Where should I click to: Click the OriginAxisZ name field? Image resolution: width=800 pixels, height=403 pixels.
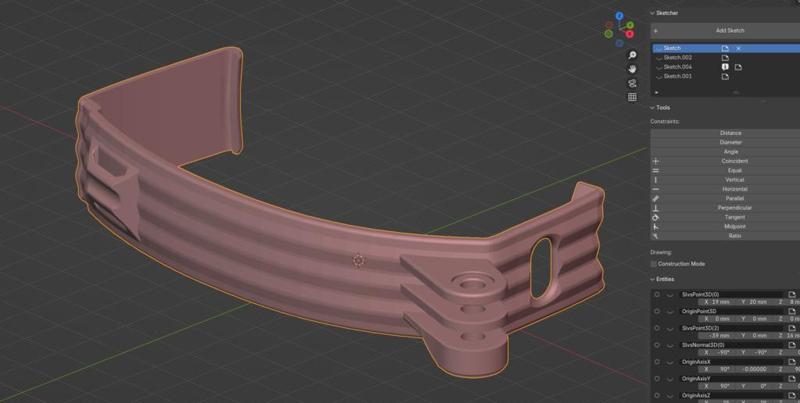click(732, 395)
